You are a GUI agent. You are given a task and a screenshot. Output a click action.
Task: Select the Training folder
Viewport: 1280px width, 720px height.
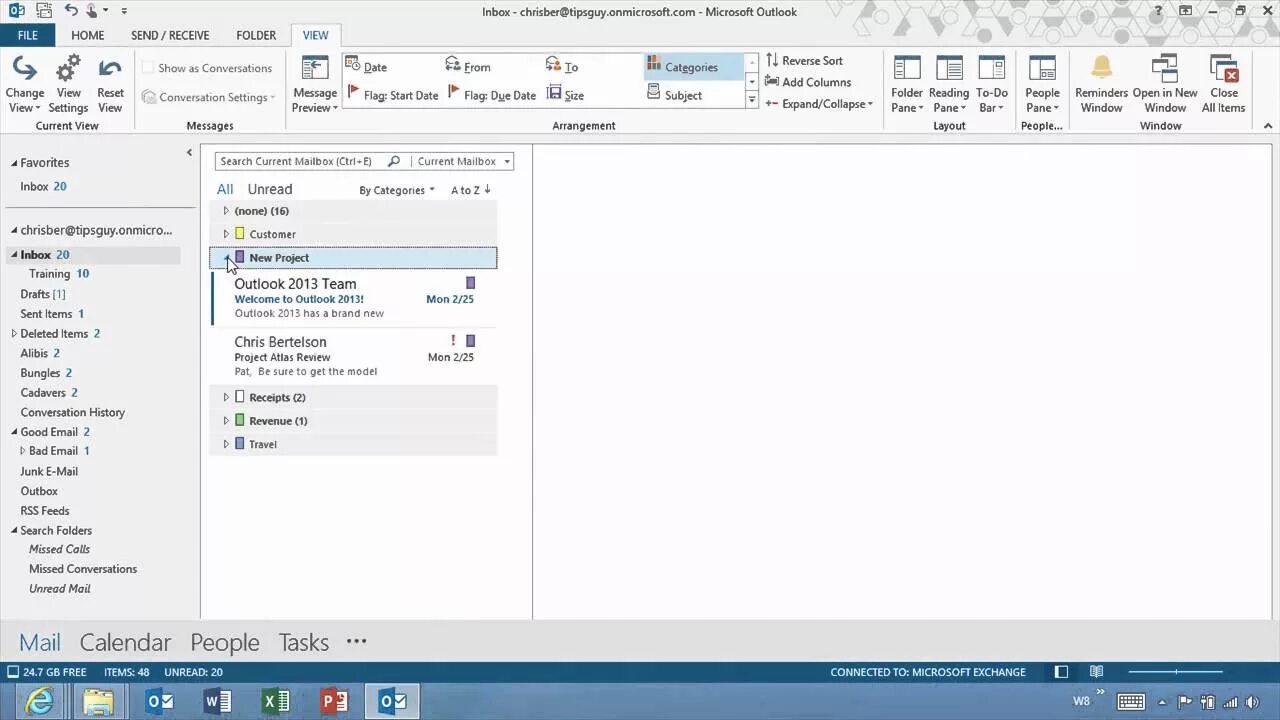(x=49, y=274)
